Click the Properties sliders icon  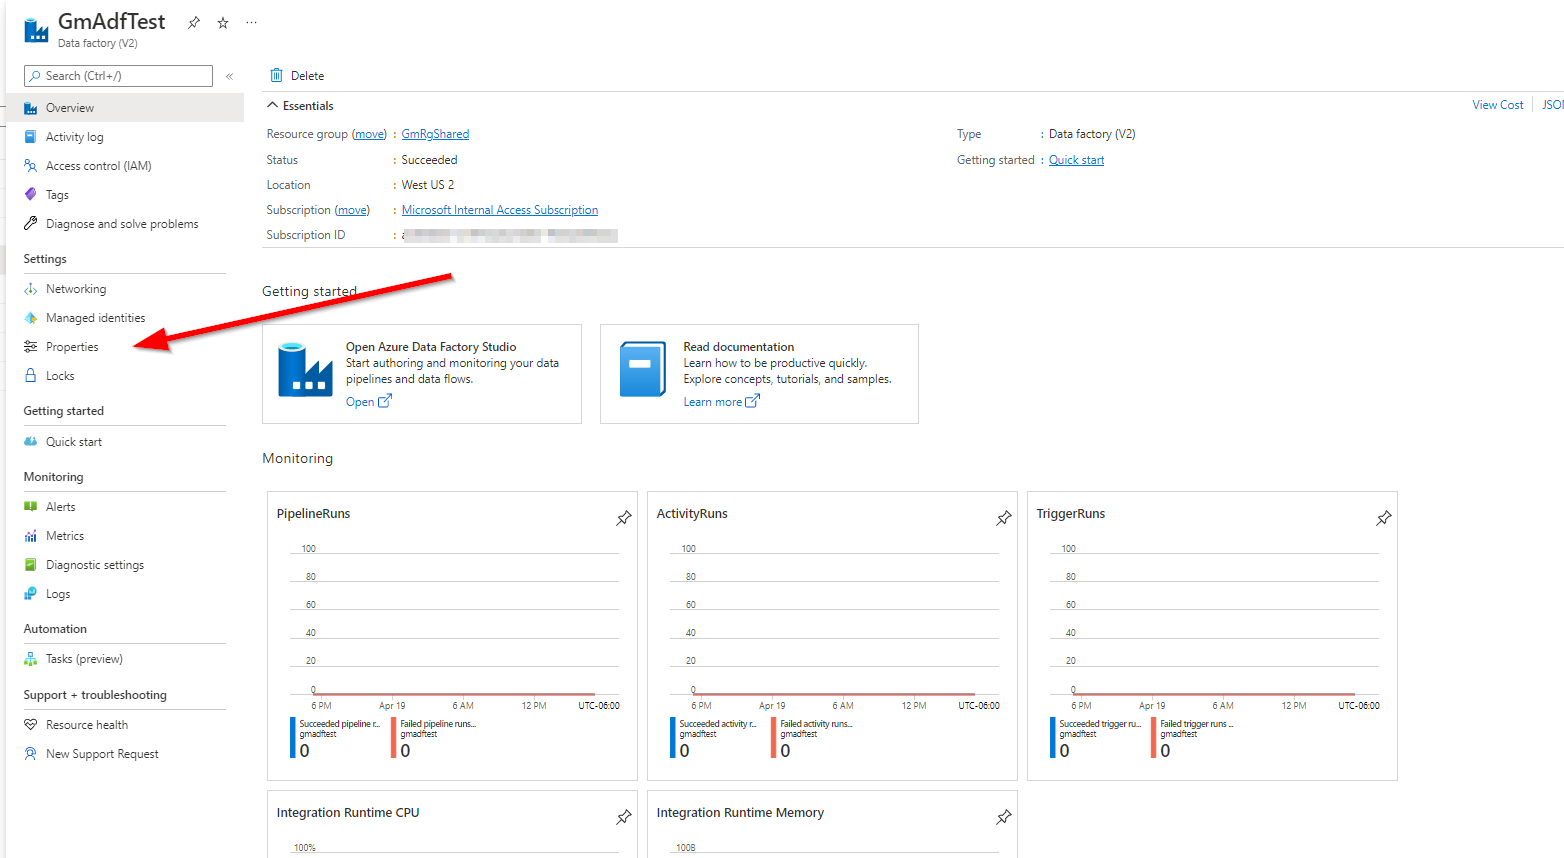(x=31, y=347)
